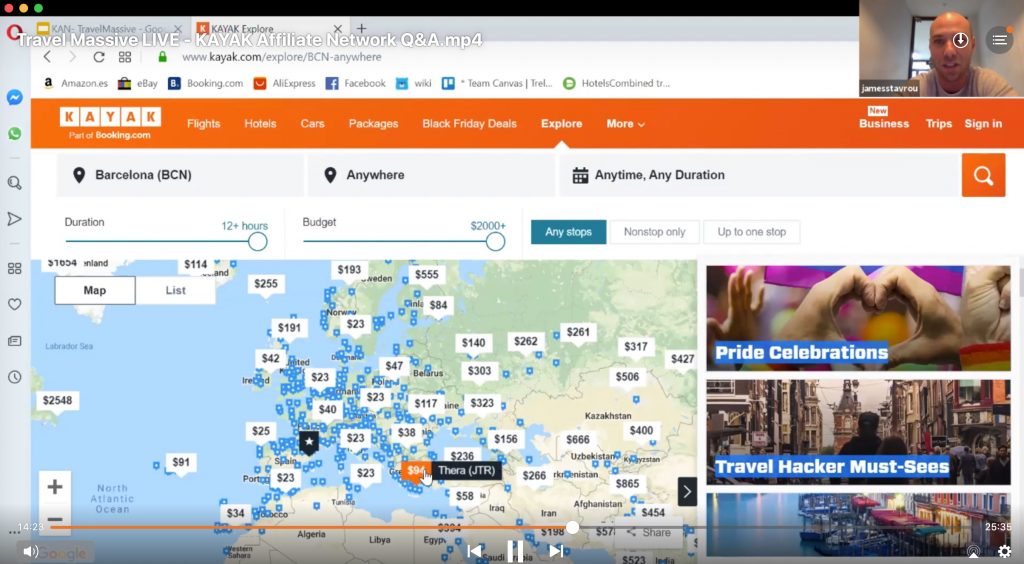Skip to previous video track
This screenshot has width=1024, height=564.
click(475, 551)
